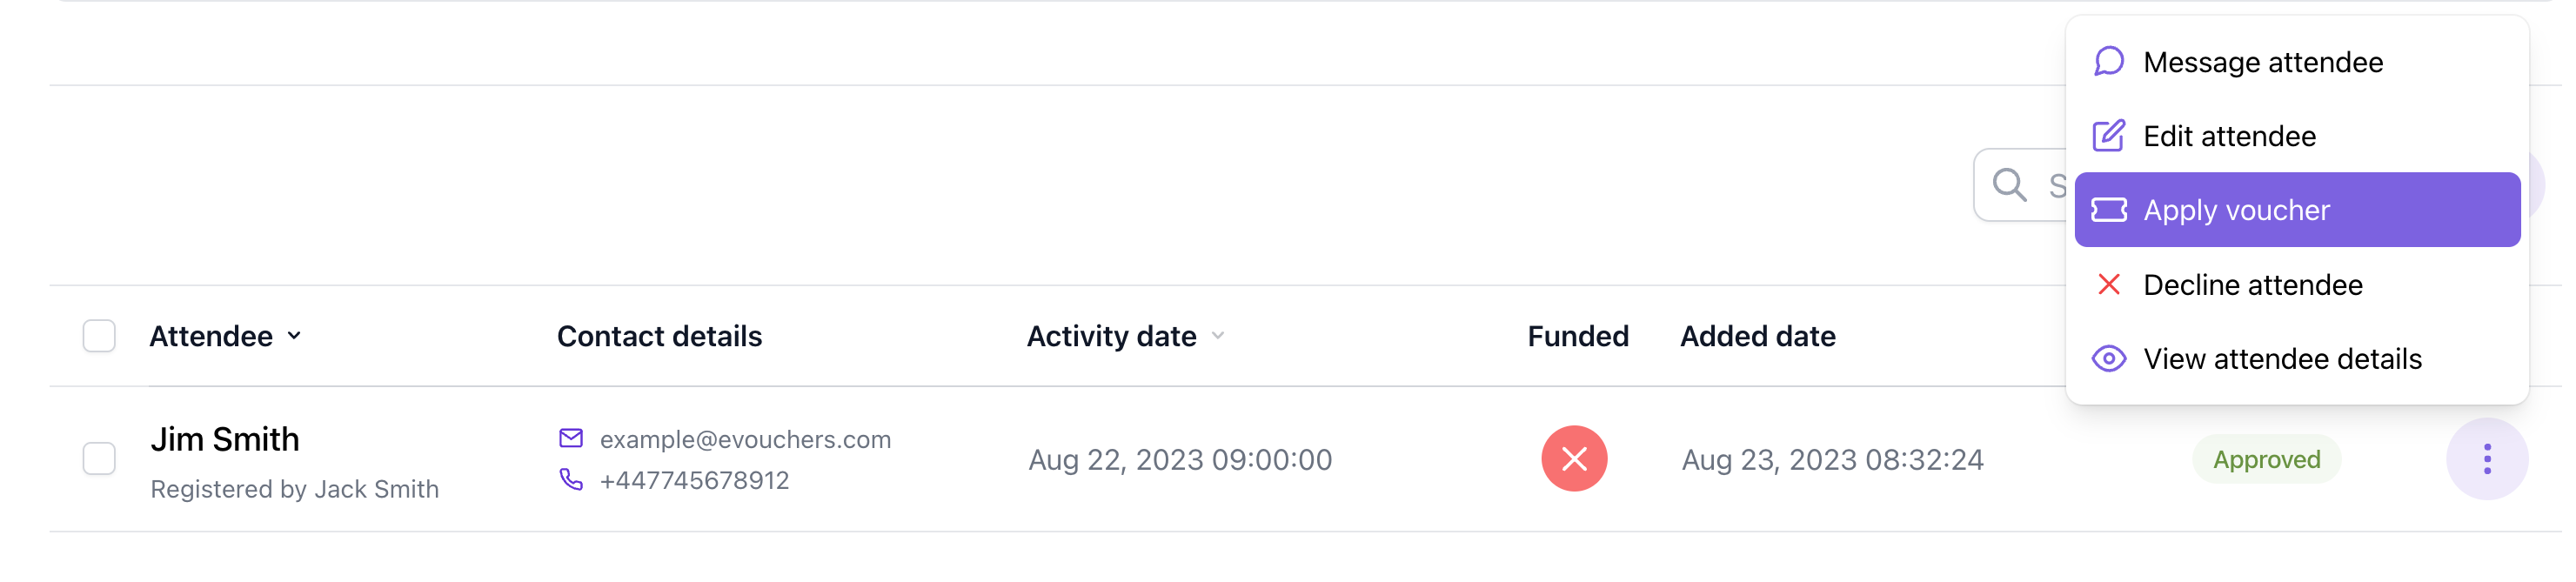2576x582 pixels.
Task: Sort by Attendee column chevron
Action: (x=294, y=336)
